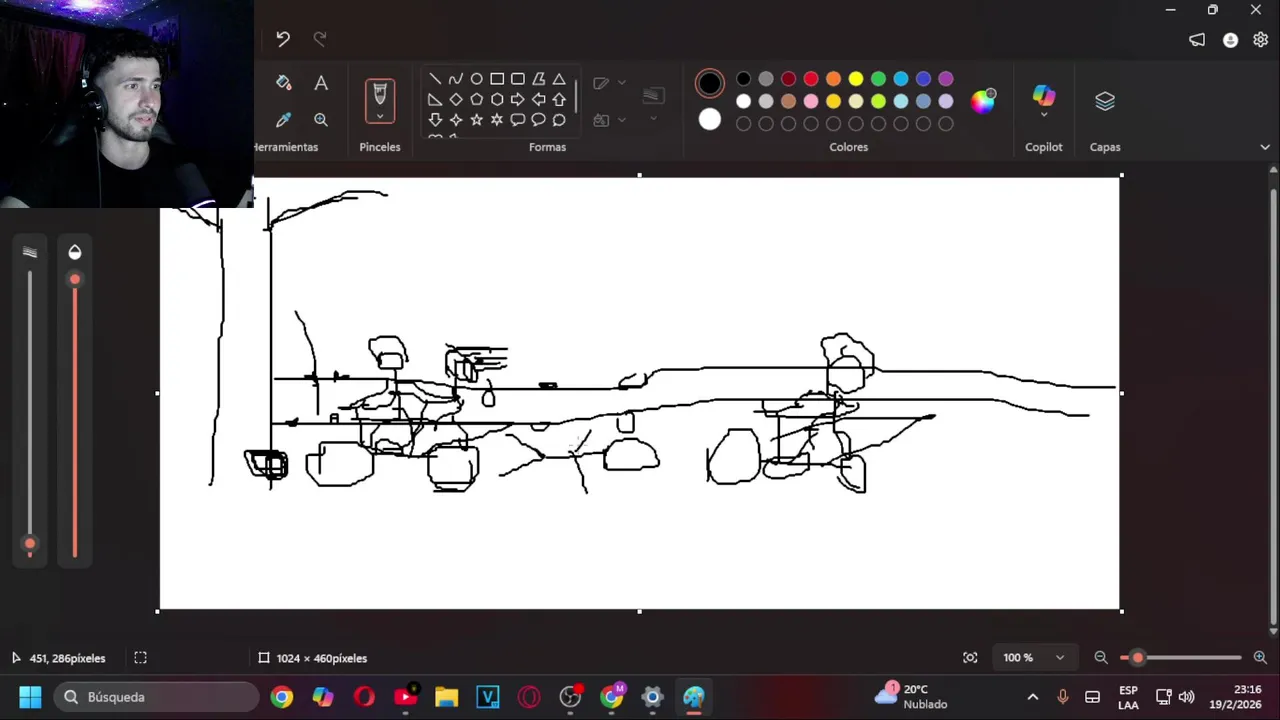The height and width of the screenshot is (720, 1280).
Task: Pick the brown color swatch
Action: (788, 101)
